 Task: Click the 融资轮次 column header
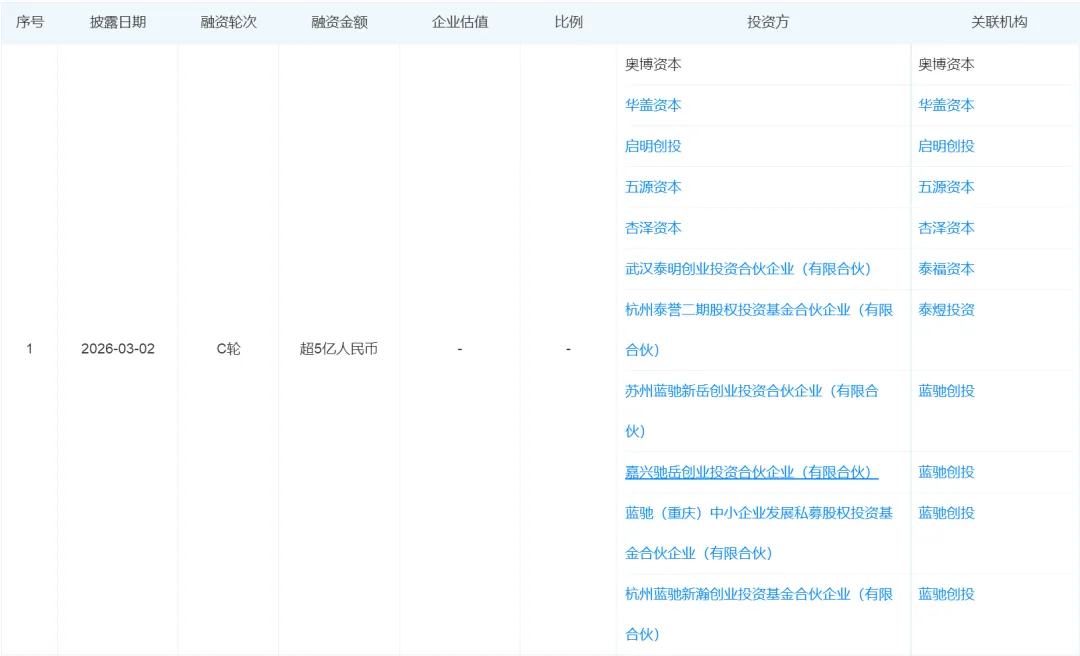point(228,22)
